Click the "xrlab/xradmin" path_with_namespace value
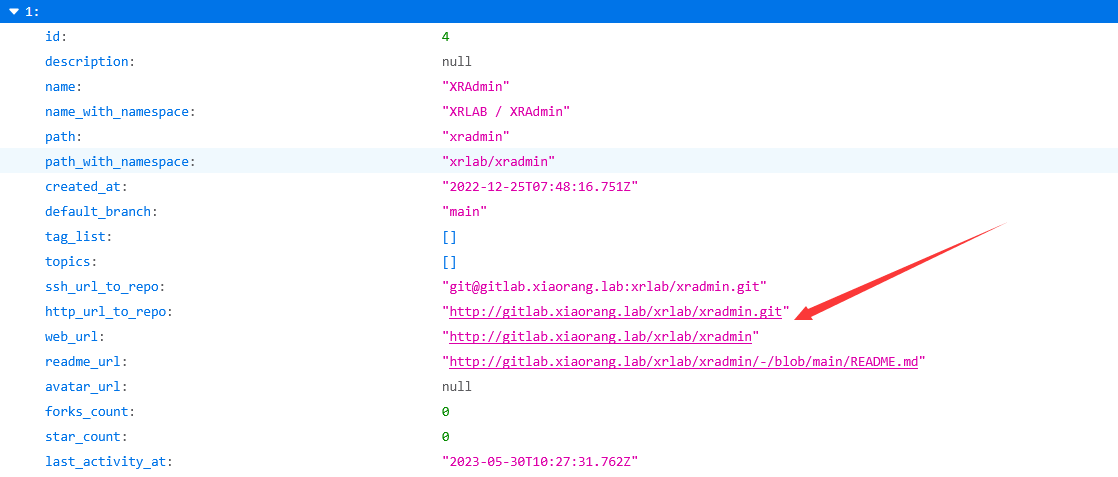The height and width of the screenshot is (477, 1118). click(x=498, y=161)
